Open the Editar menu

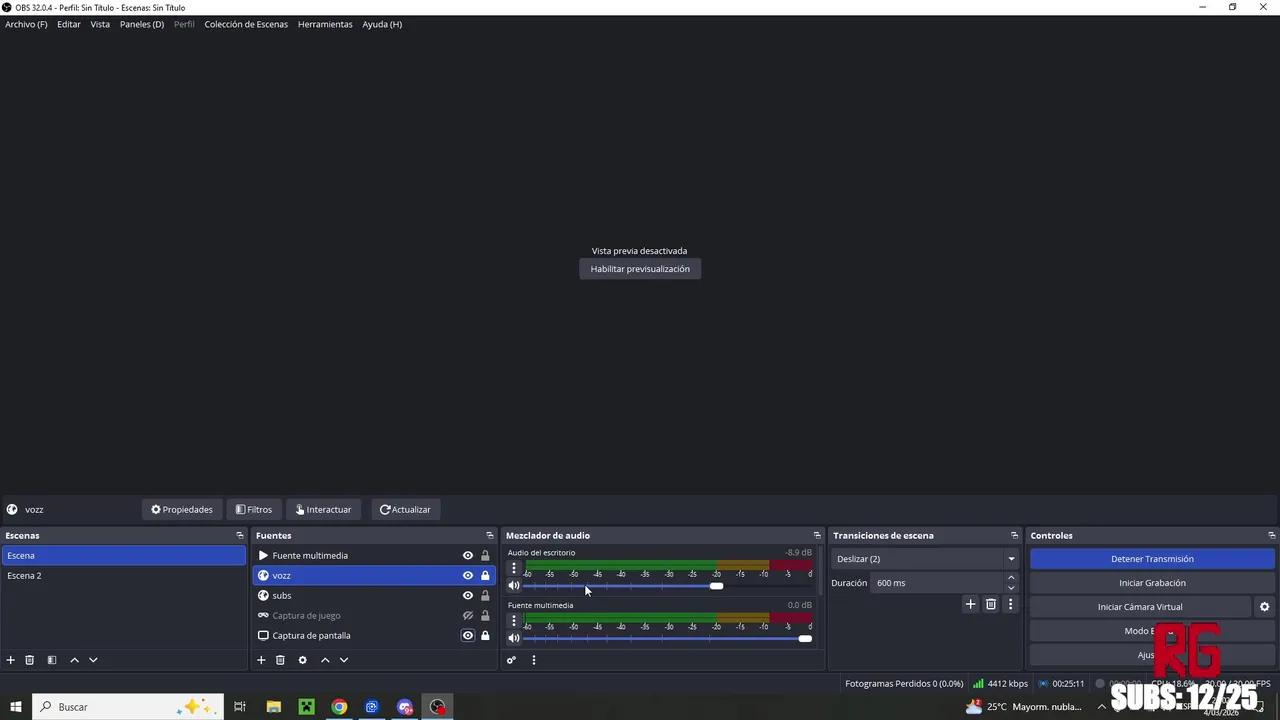[x=69, y=24]
